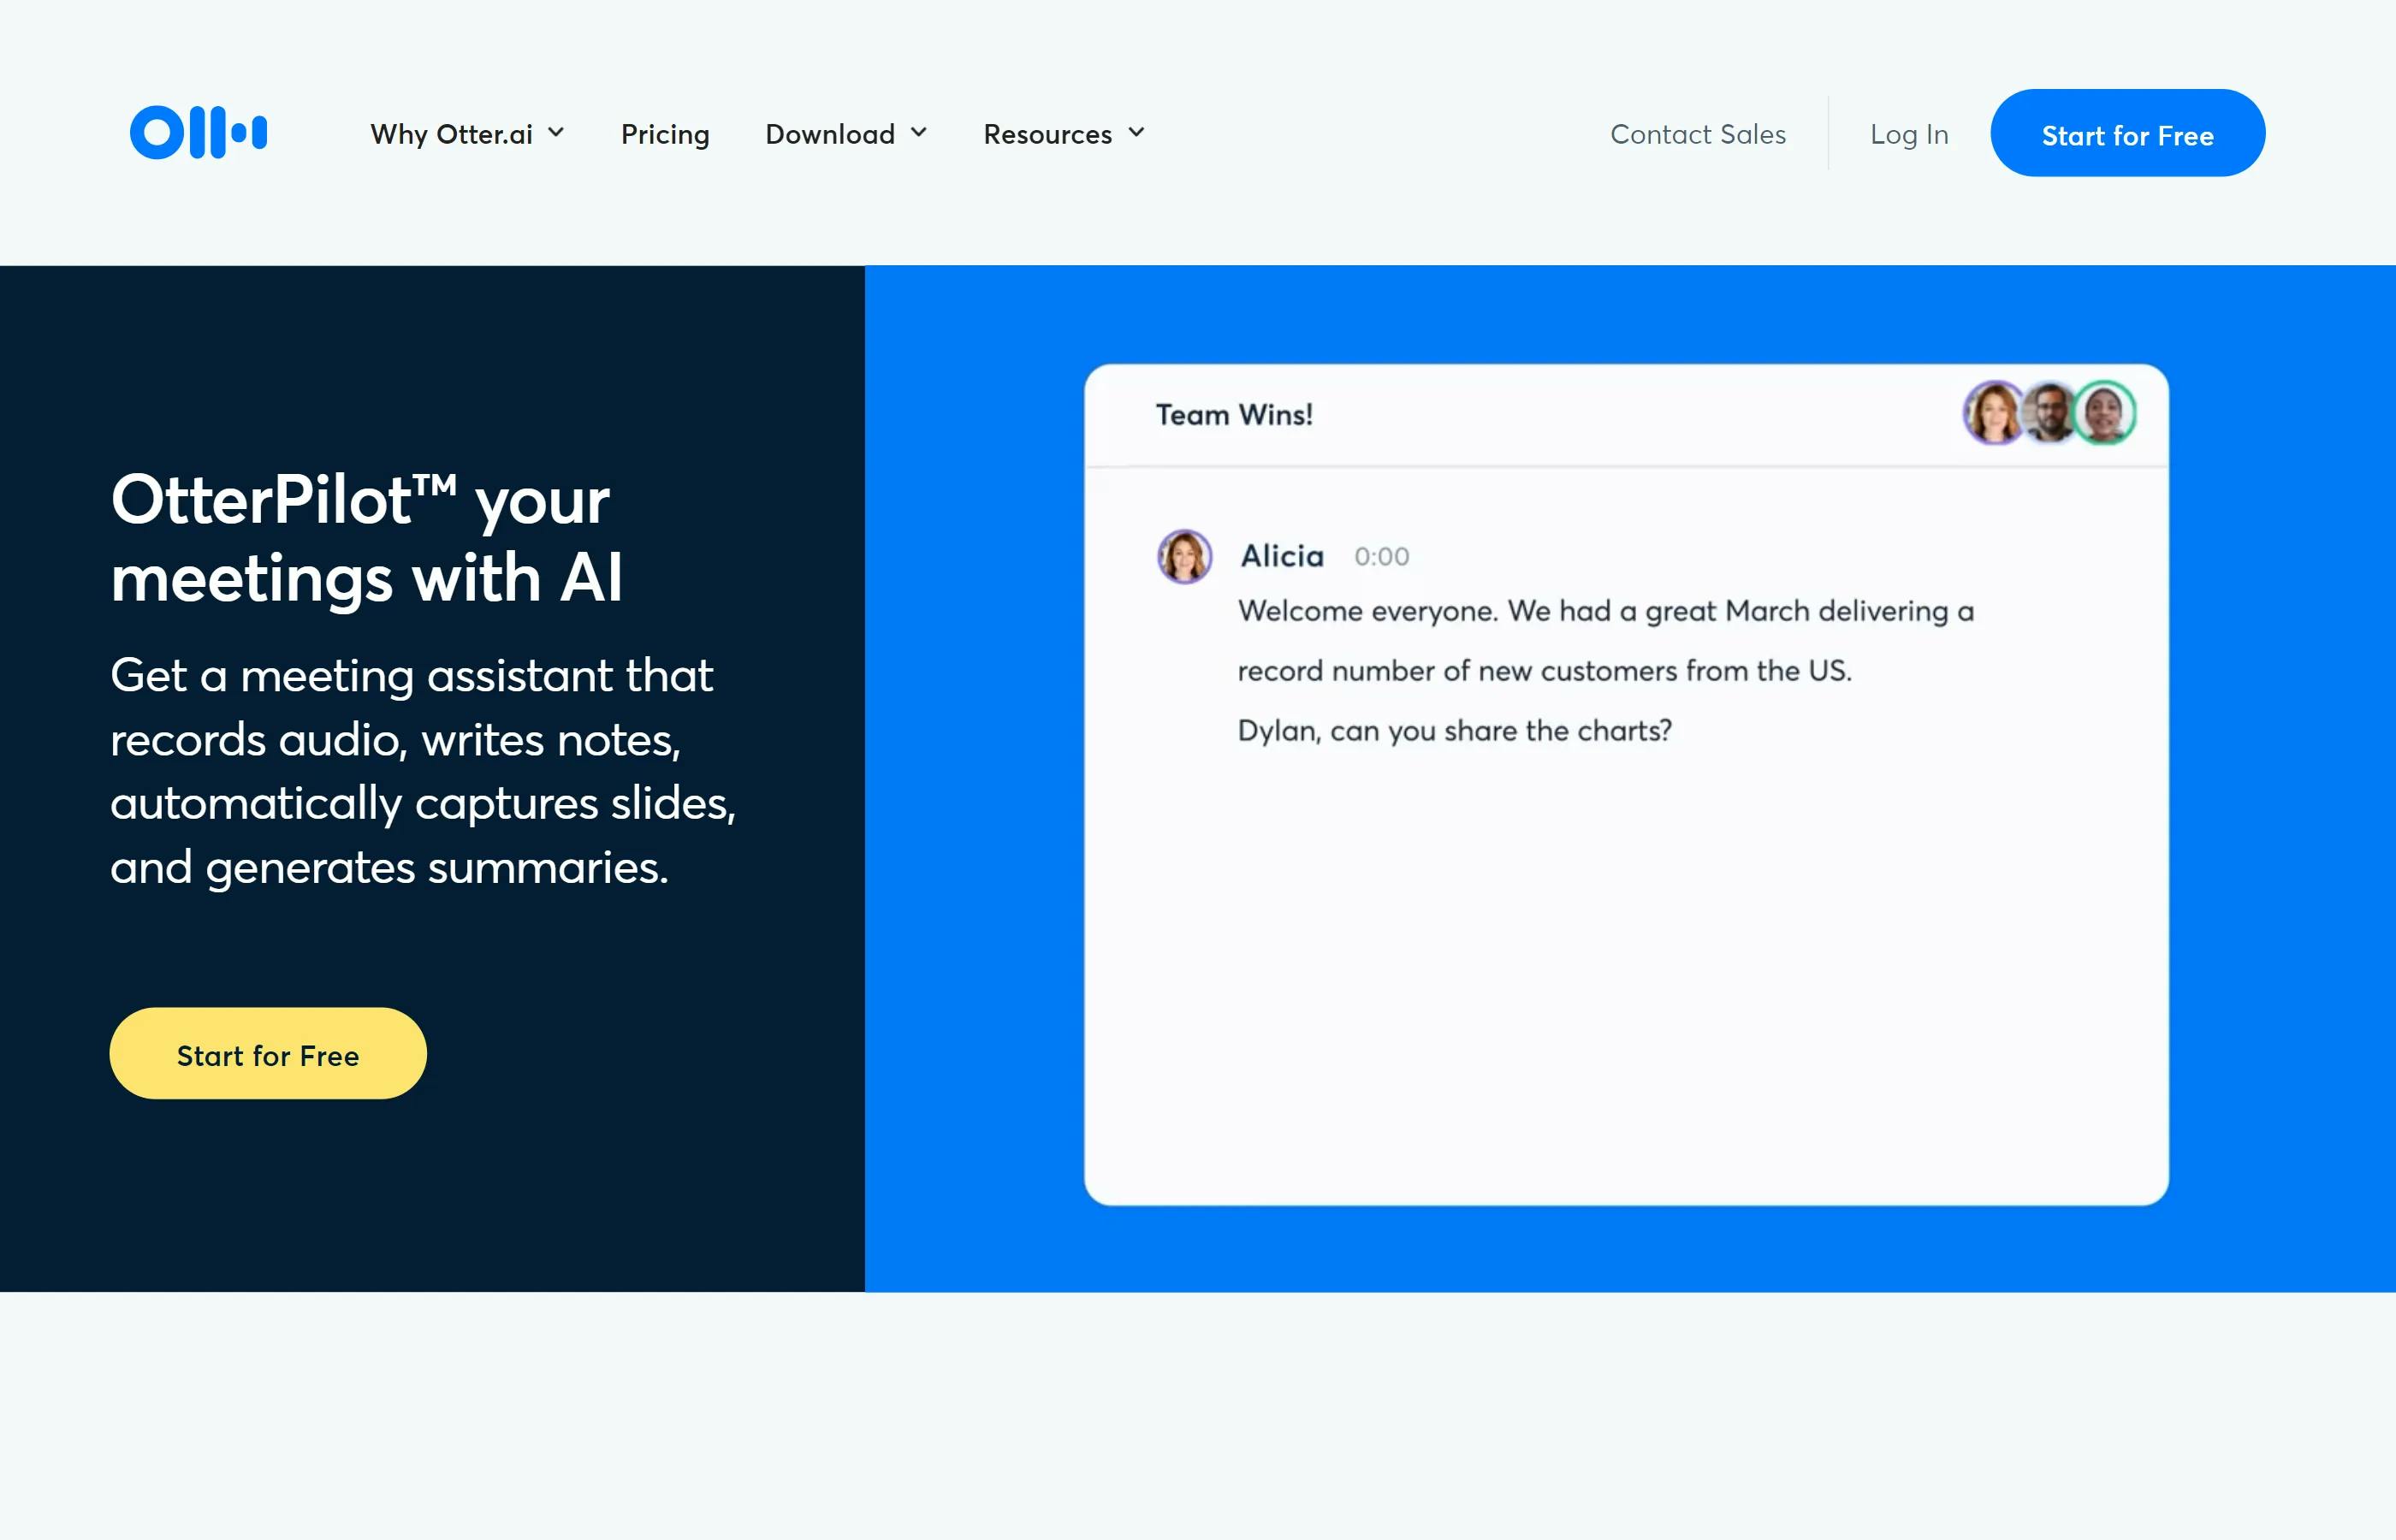Select the green-ringed participant avatar
The image size is (2396, 1540).
tap(2104, 412)
